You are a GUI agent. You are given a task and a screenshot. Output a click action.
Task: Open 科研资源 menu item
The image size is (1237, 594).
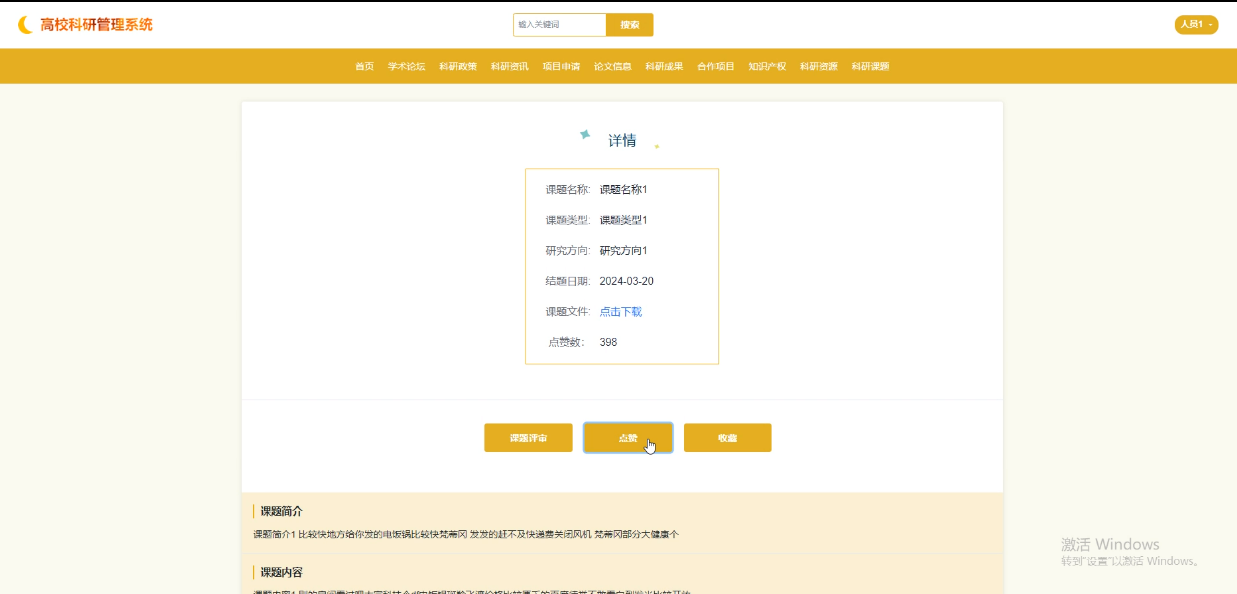click(818, 66)
